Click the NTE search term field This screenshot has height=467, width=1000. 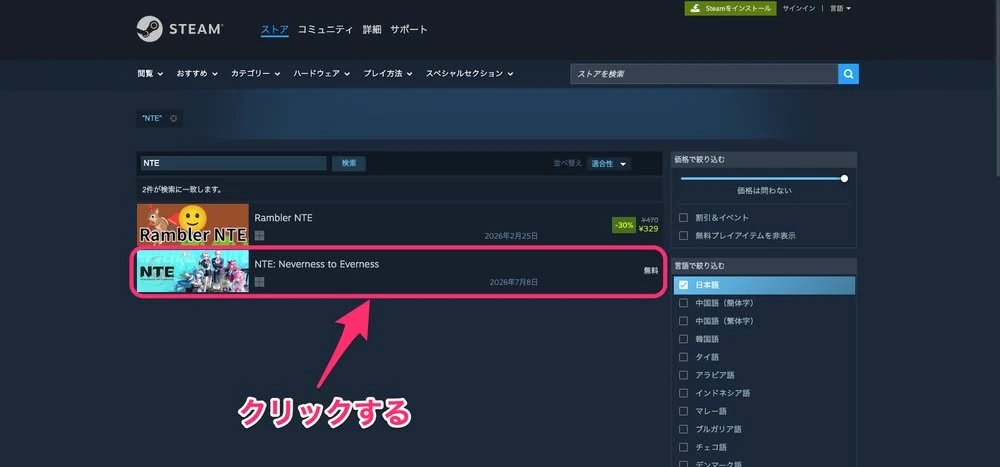coord(233,163)
